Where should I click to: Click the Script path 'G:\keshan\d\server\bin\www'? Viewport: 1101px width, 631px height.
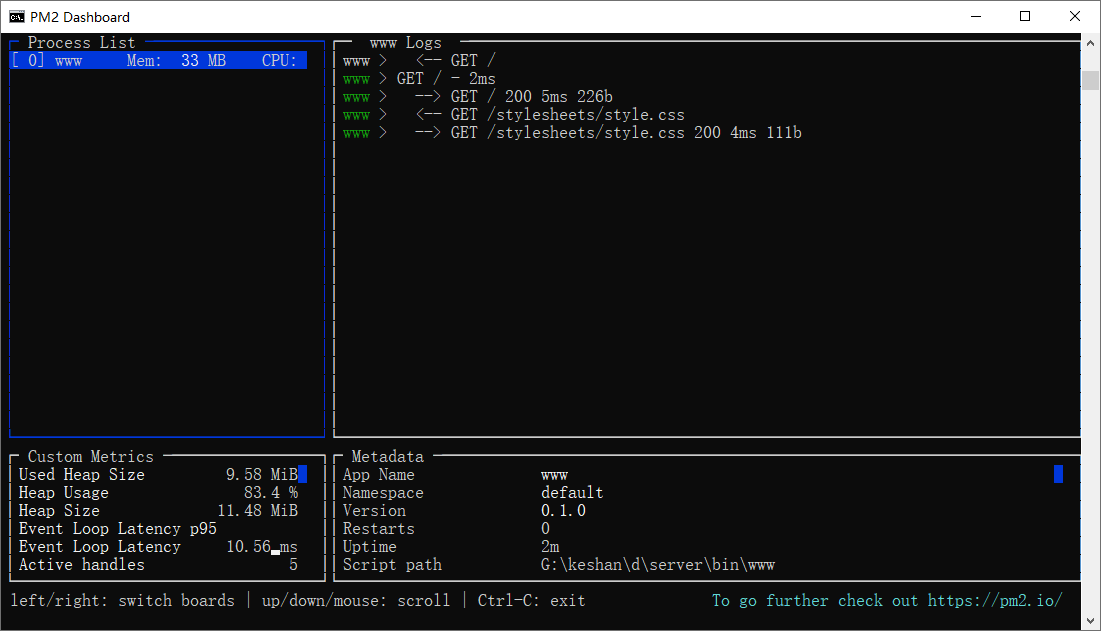pyautogui.click(x=658, y=564)
